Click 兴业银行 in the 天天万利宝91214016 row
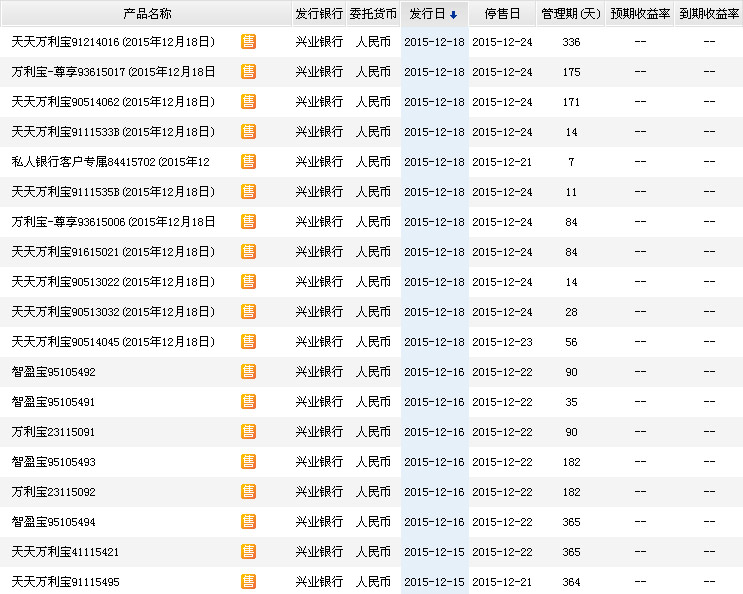The width and height of the screenshot is (743, 594). pos(319,42)
